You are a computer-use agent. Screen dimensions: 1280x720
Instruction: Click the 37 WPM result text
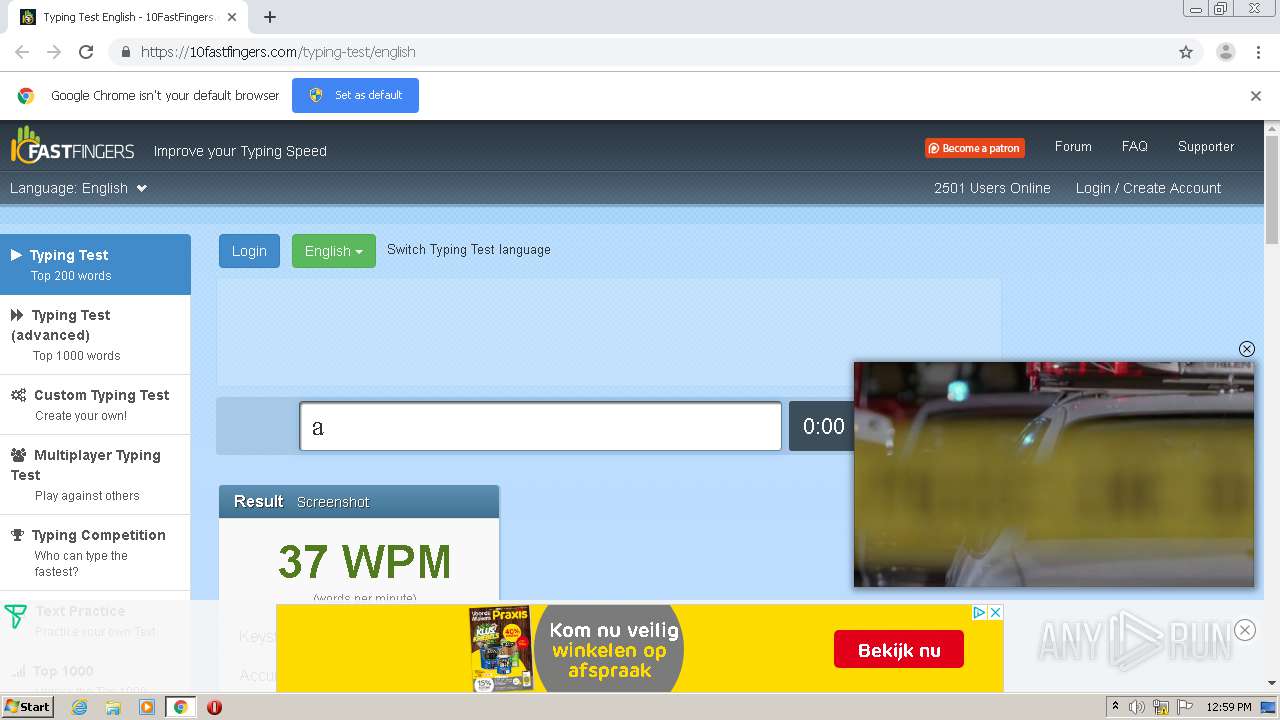point(364,562)
